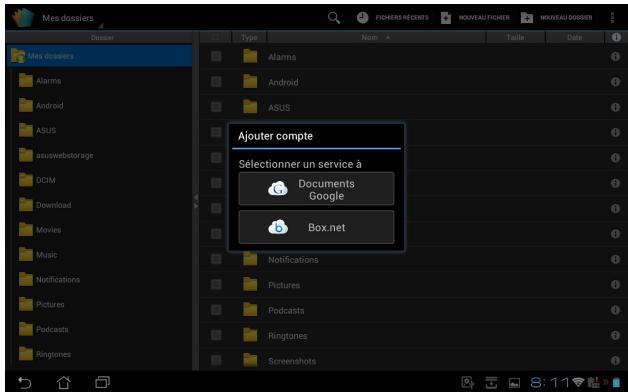The width and height of the screenshot is (628, 392).
Task: Click the file manager app logo
Action: (x=23, y=18)
